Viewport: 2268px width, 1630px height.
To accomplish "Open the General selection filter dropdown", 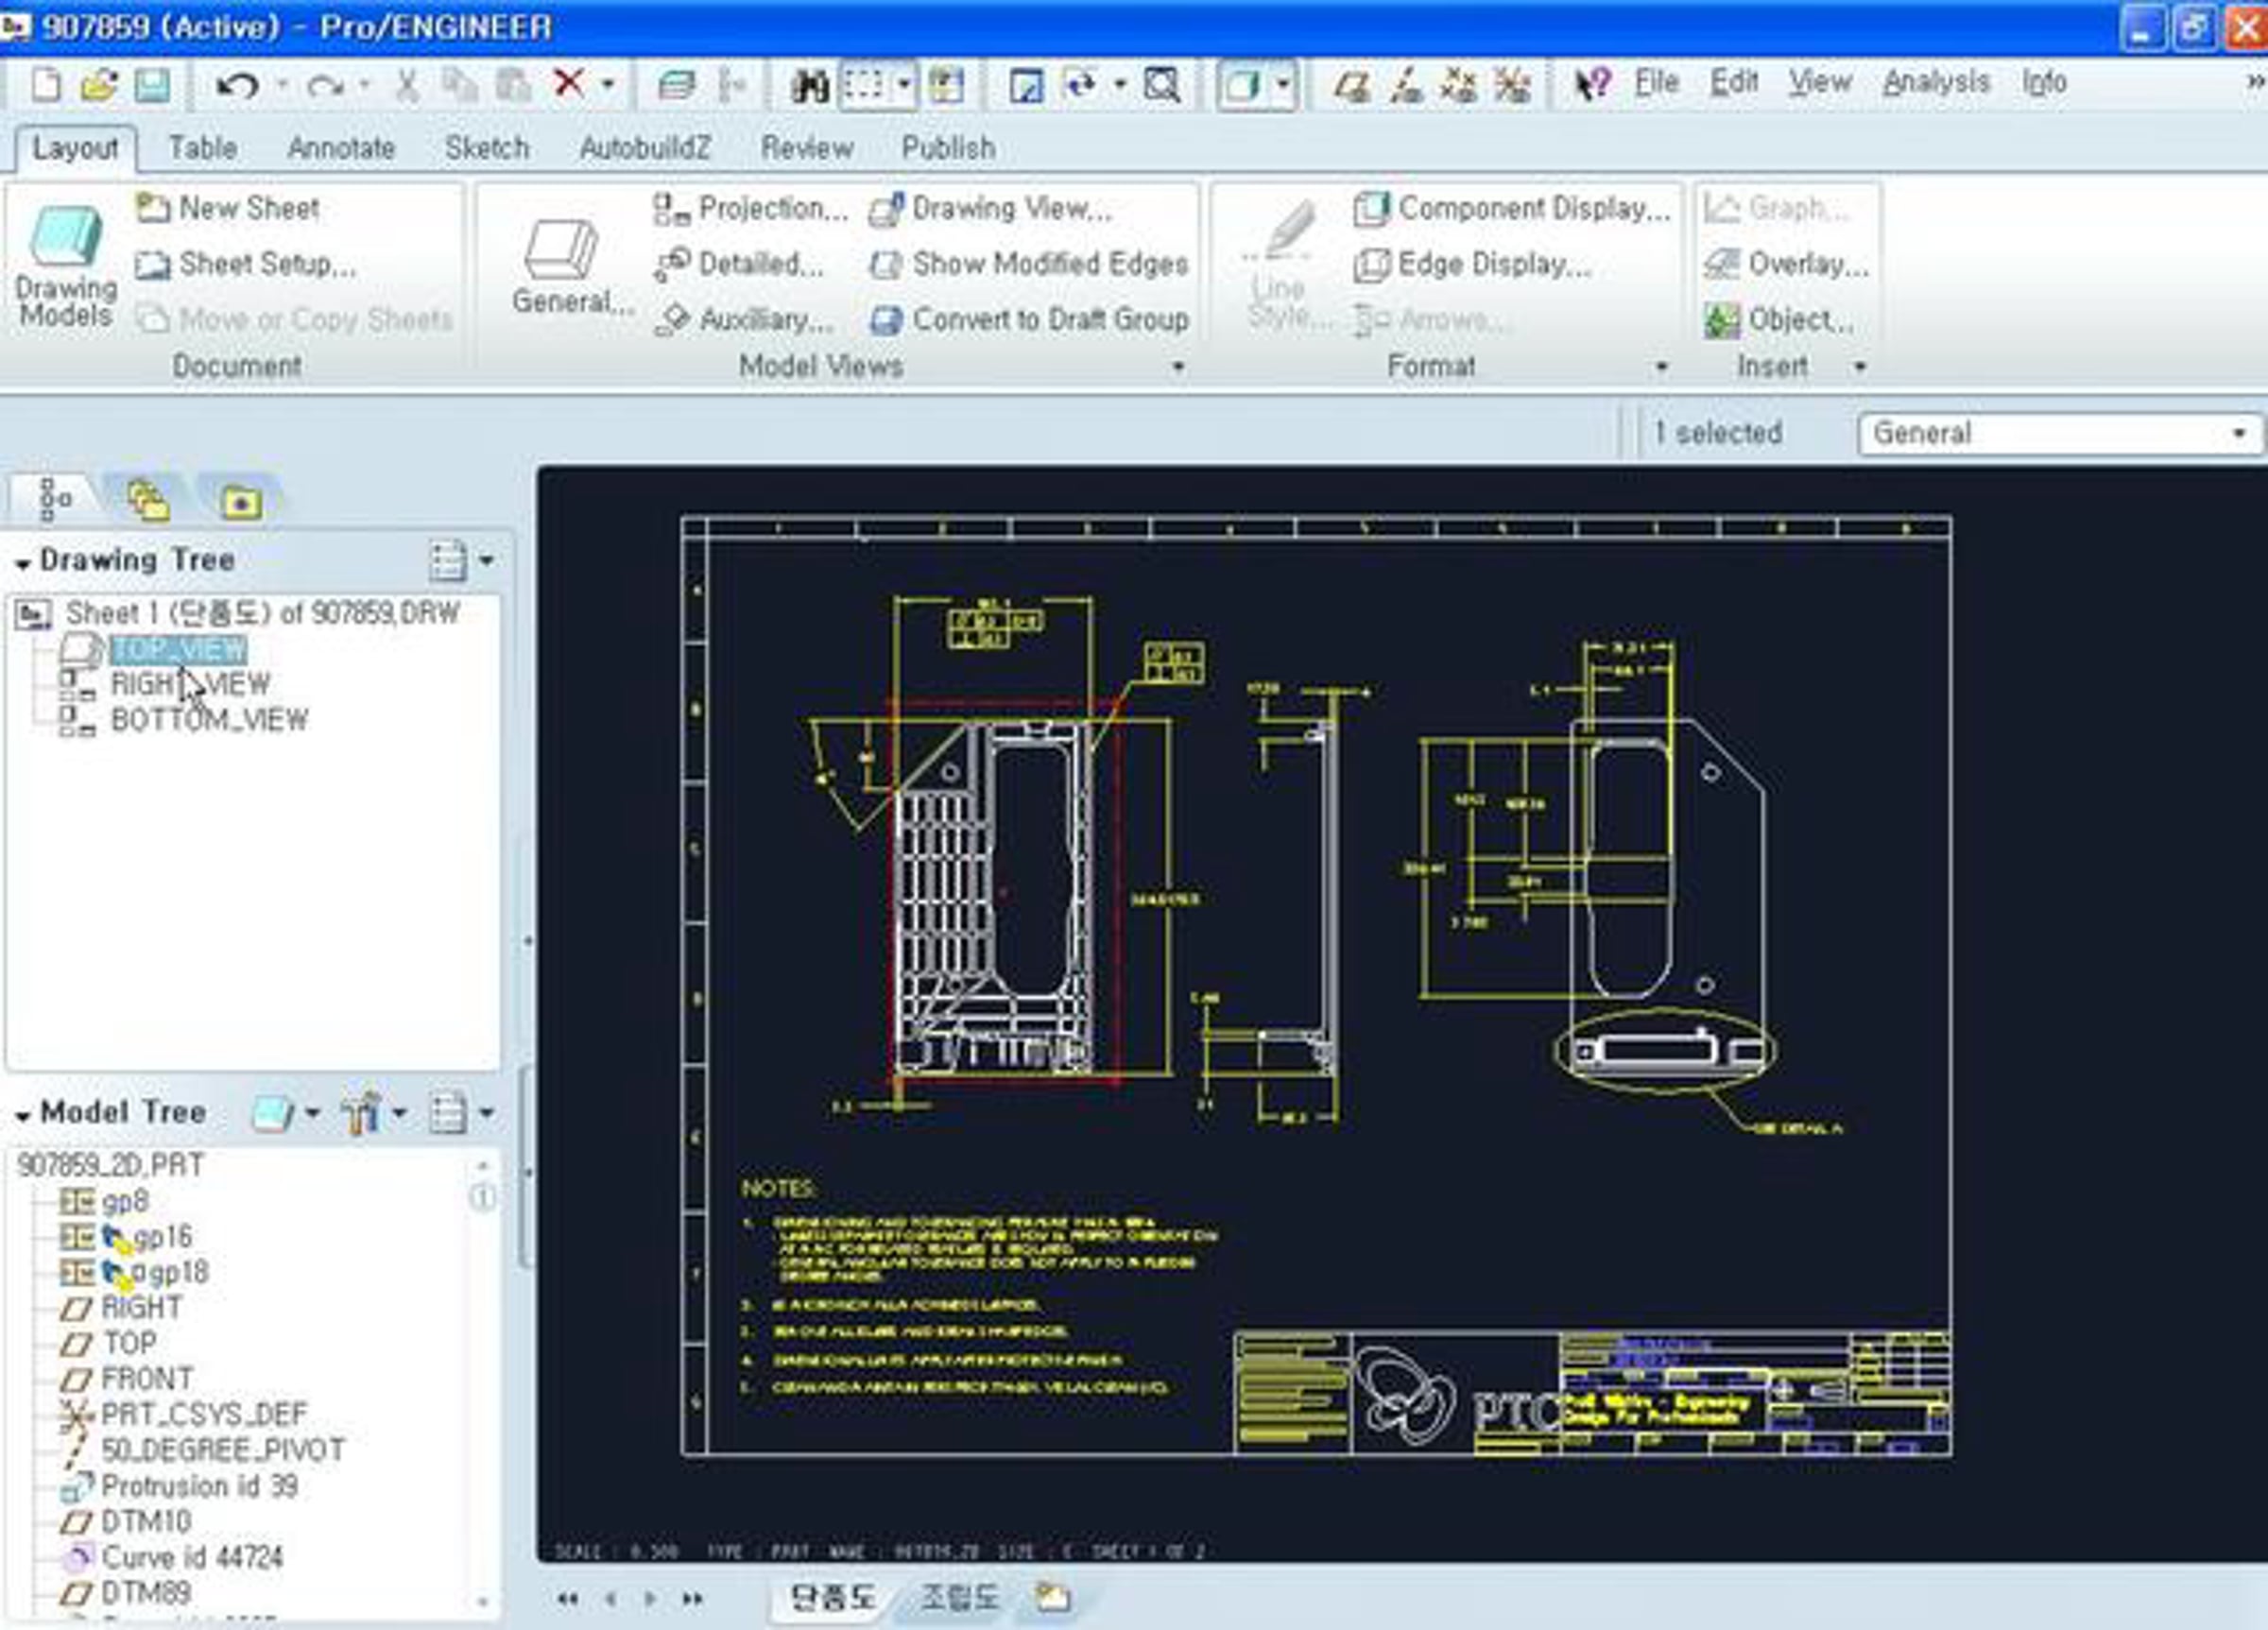I will 2060,434.
